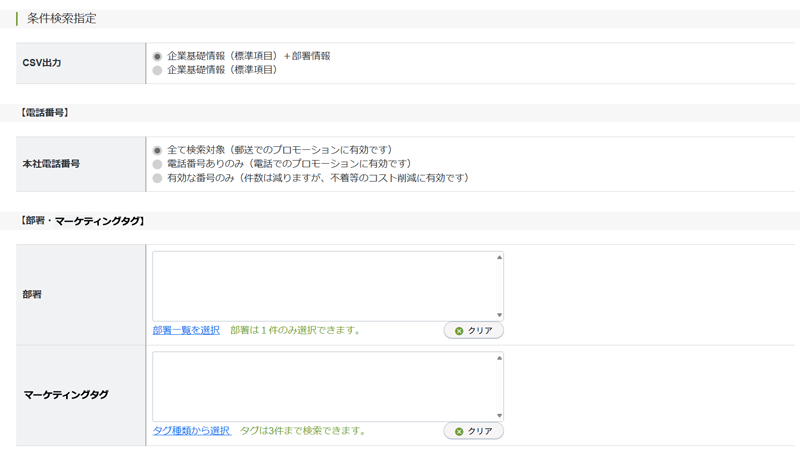
Task: Choose 電話番号ありのみ radio button
Action: pyautogui.click(x=157, y=163)
